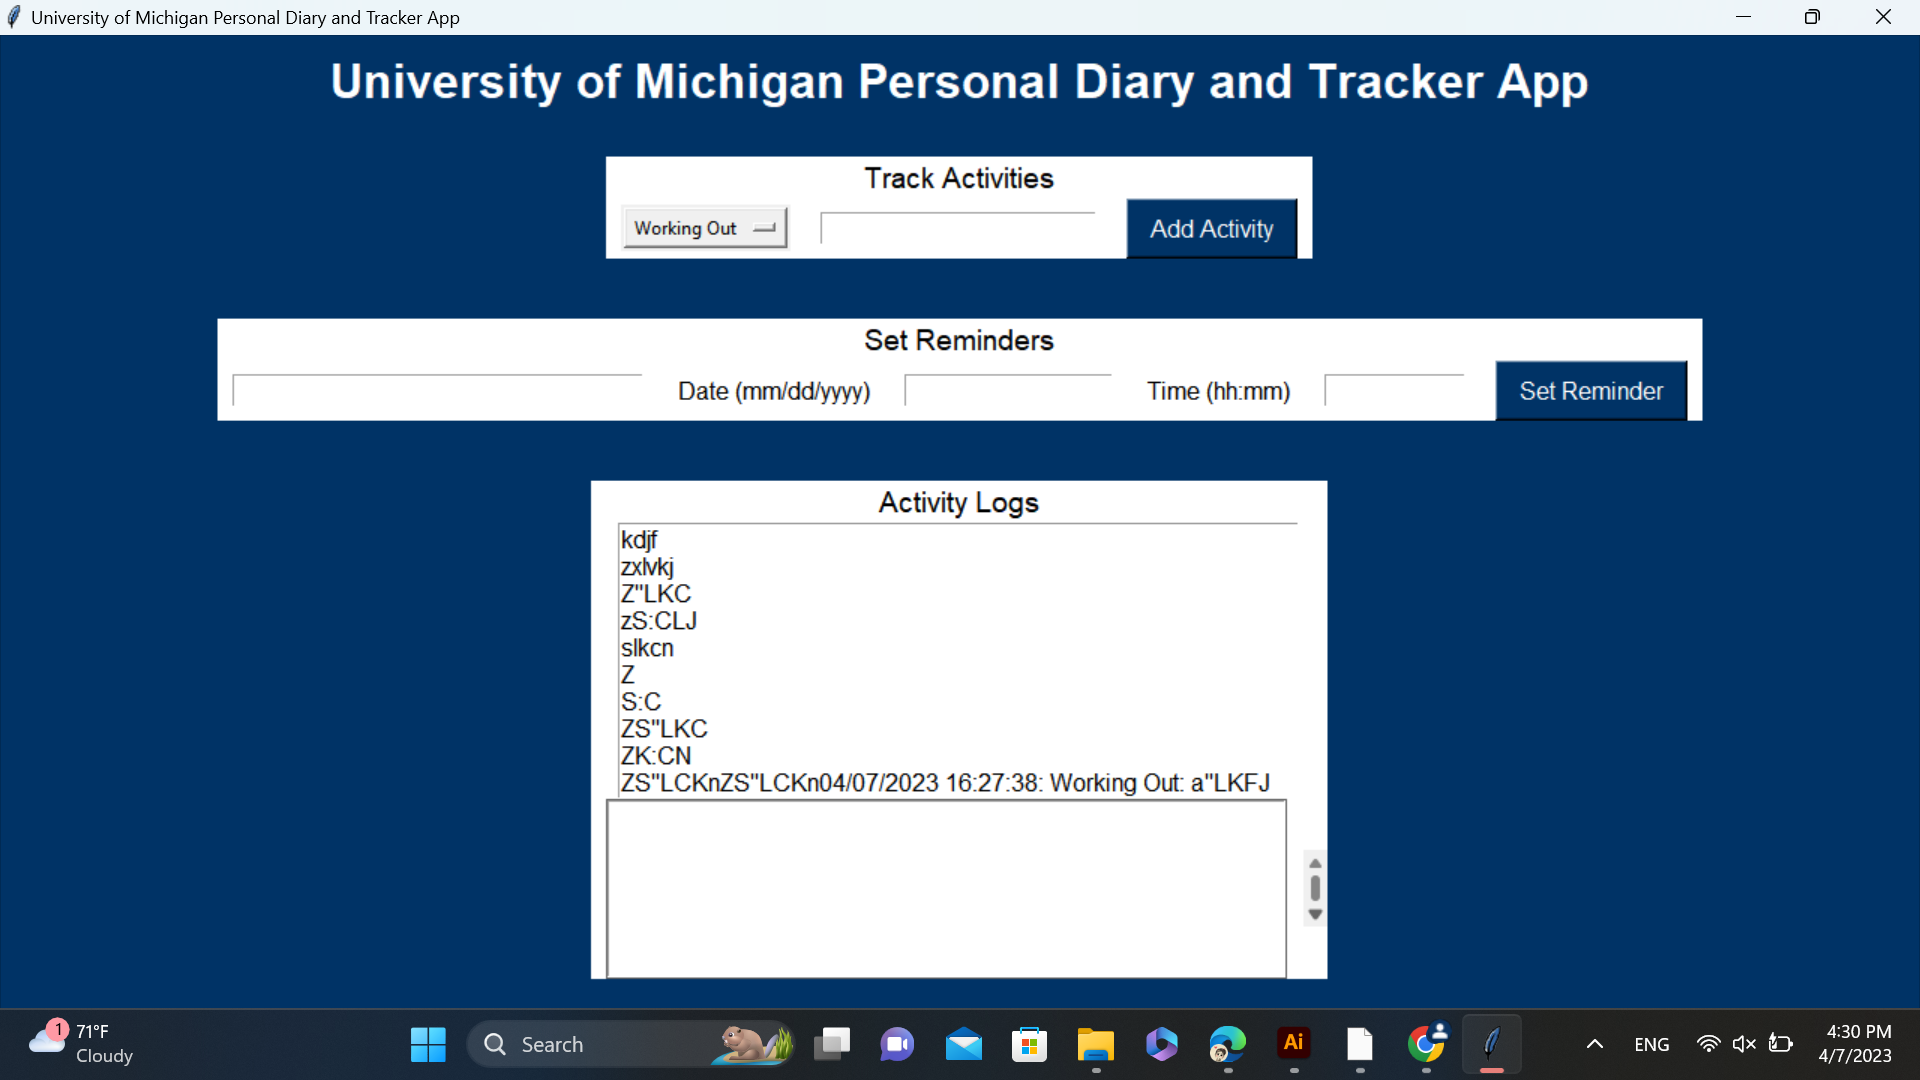Open the Mail app from the taskbar
Viewport: 1920px width, 1080px height.
963,1044
